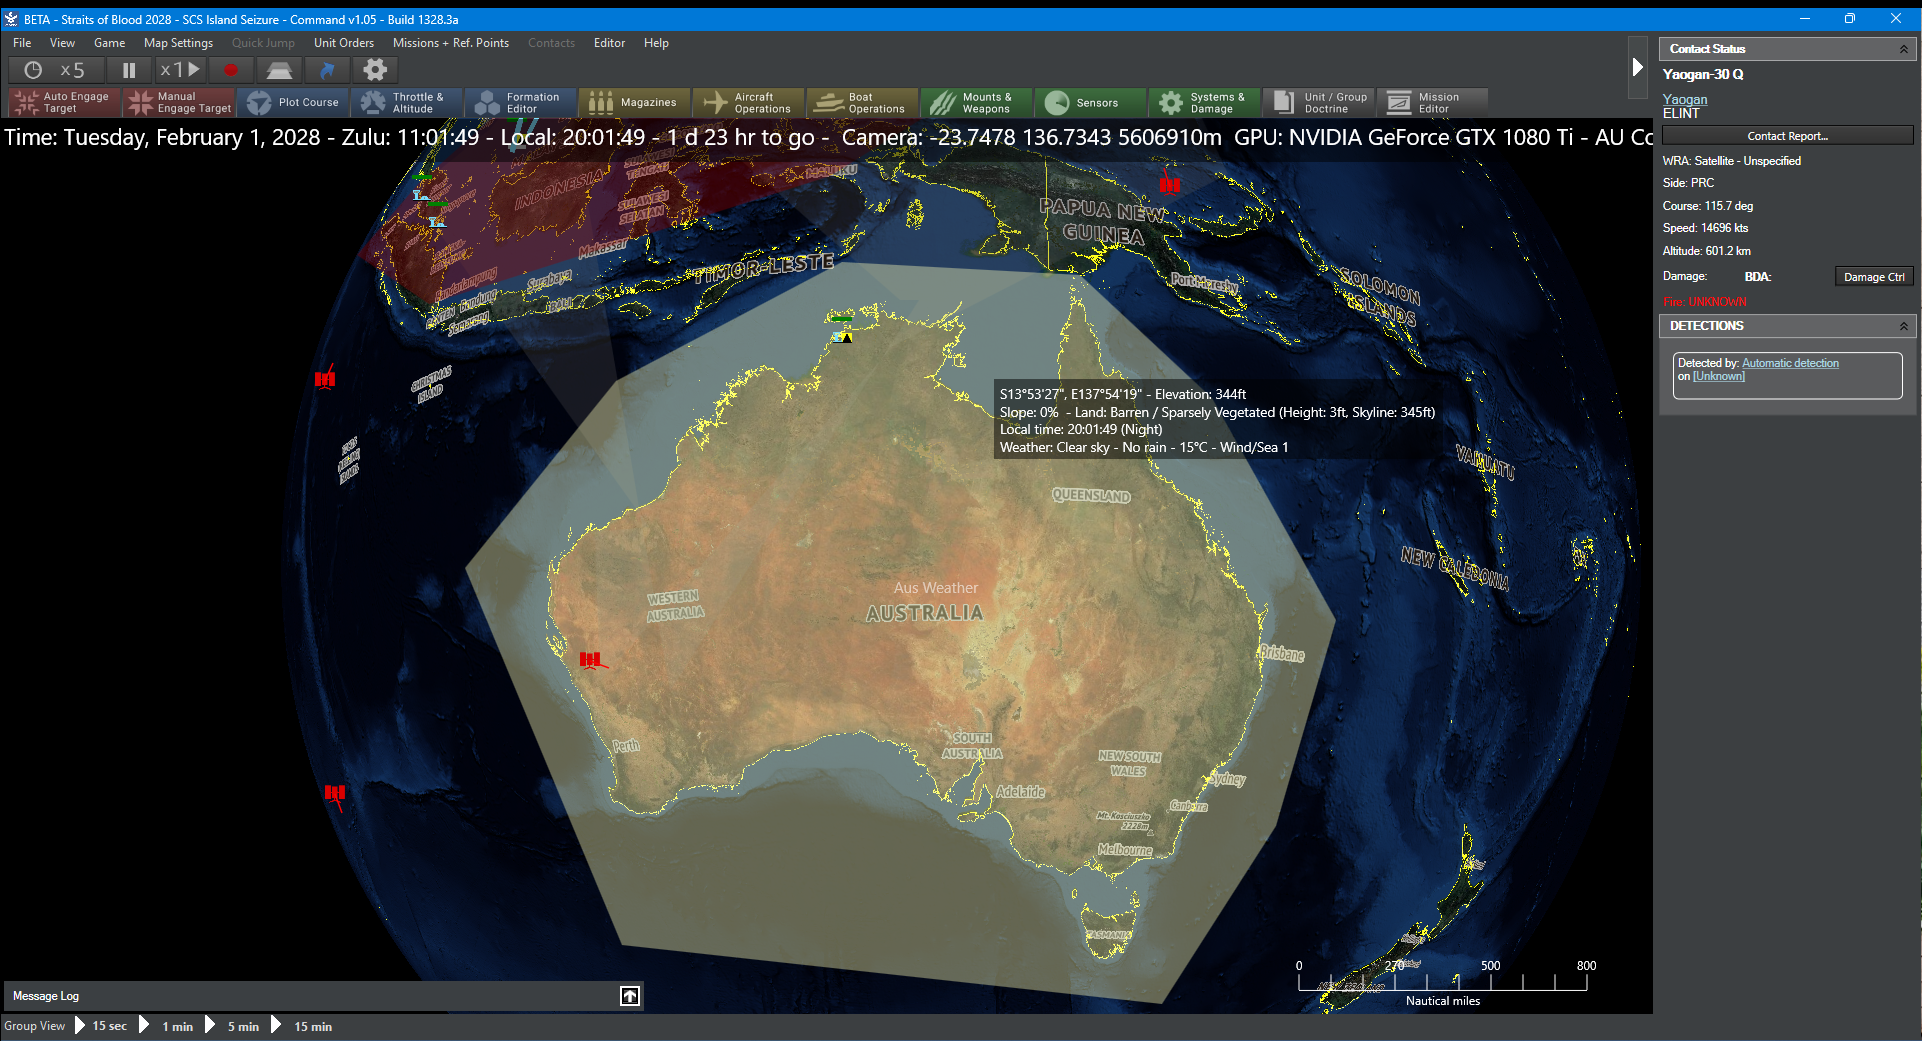Click the red record button
This screenshot has width=1922, height=1041.
click(x=231, y=70)
